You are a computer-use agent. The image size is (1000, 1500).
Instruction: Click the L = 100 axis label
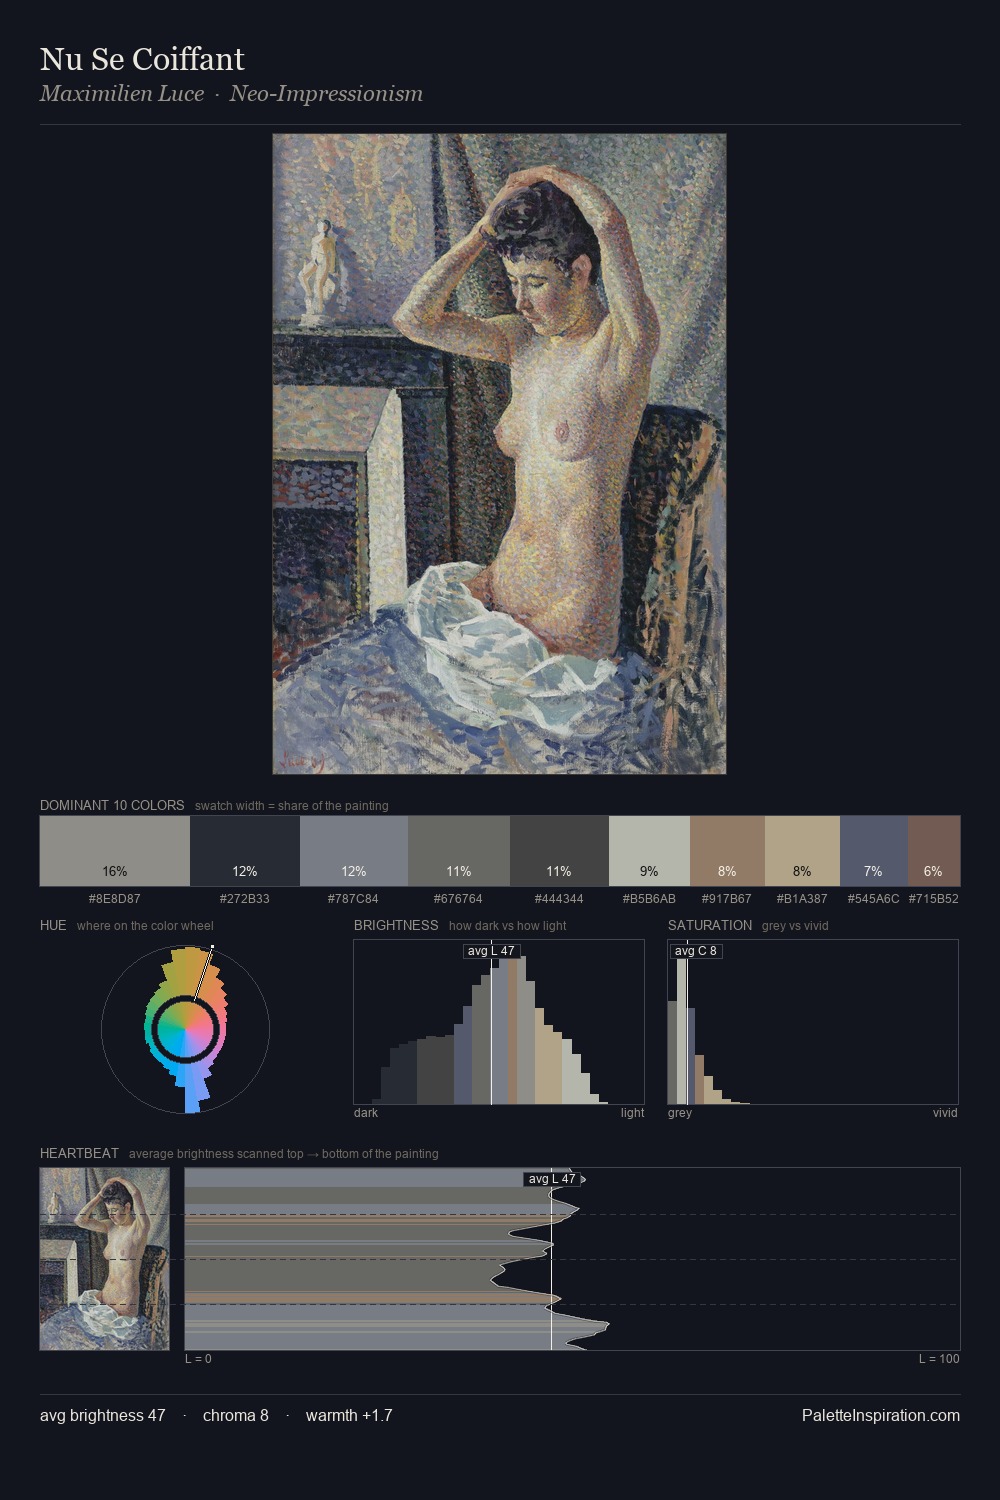[x=939, y=1359]
